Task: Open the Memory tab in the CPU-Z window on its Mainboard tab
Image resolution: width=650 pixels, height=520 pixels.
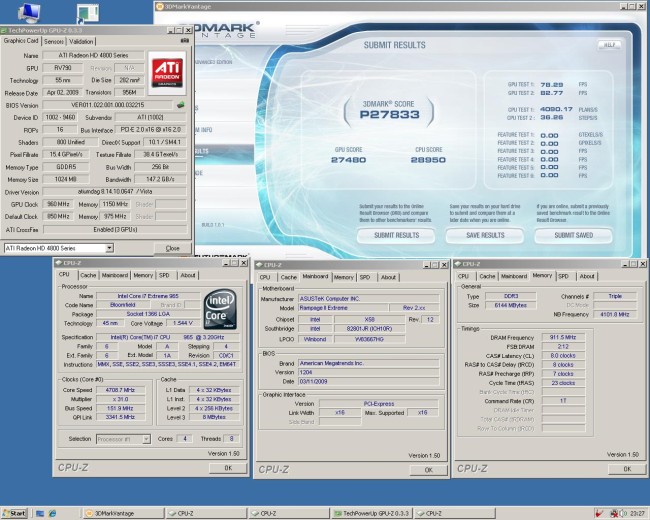Action: coord(344,277)
